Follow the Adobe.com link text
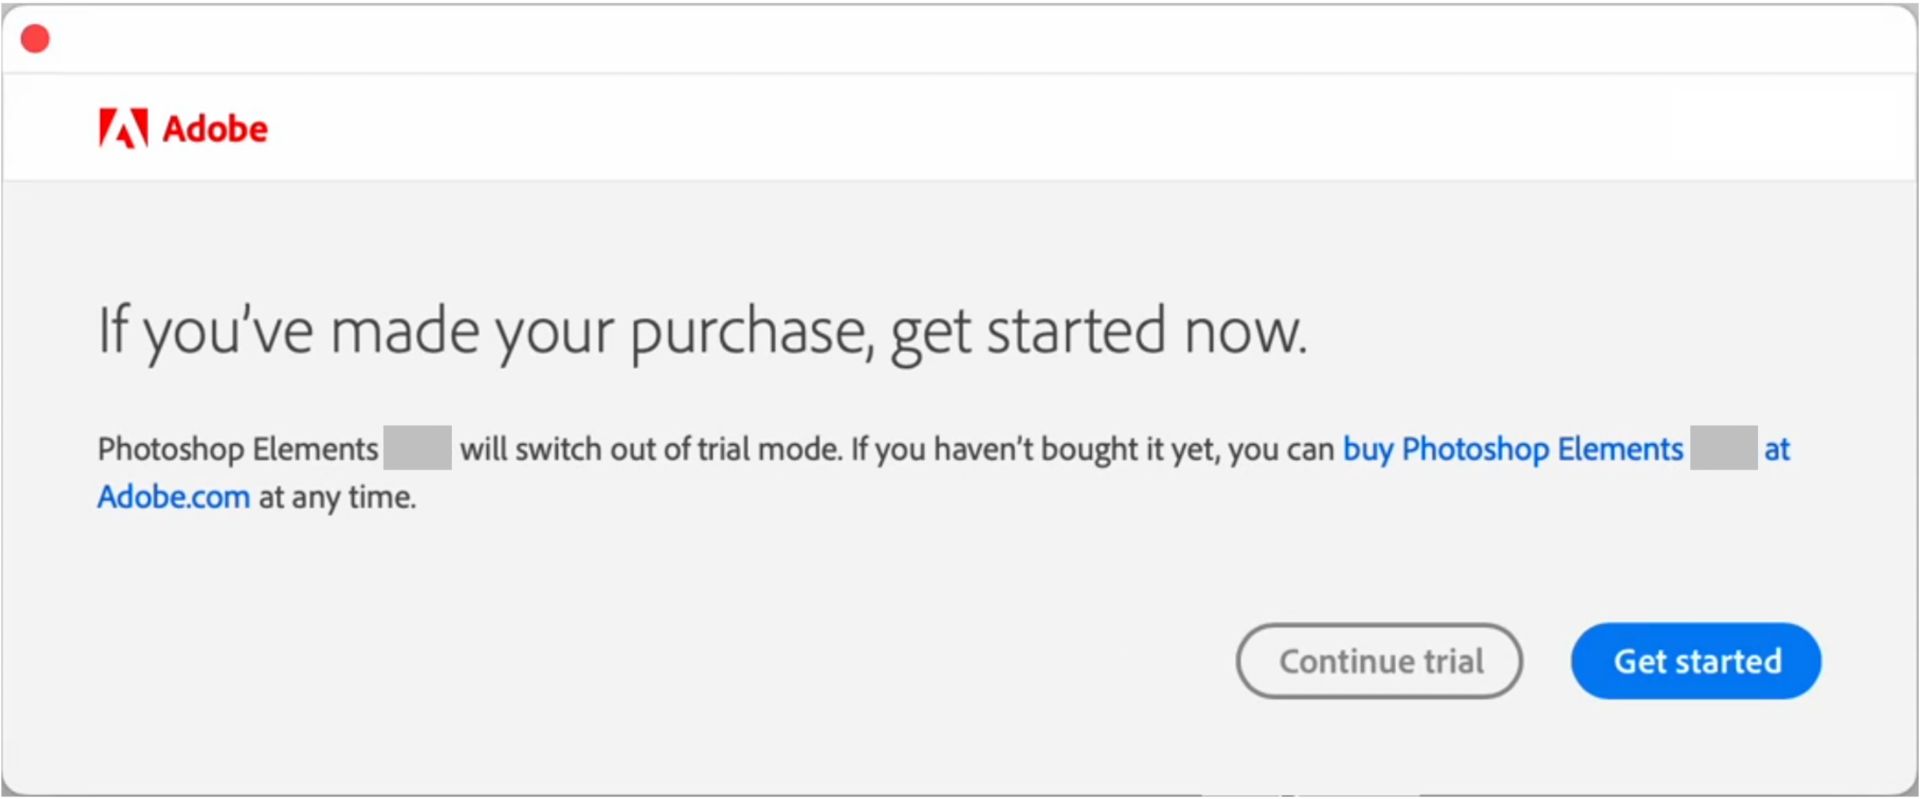This screenshot has width=1920, height=799. coord(173,497)
